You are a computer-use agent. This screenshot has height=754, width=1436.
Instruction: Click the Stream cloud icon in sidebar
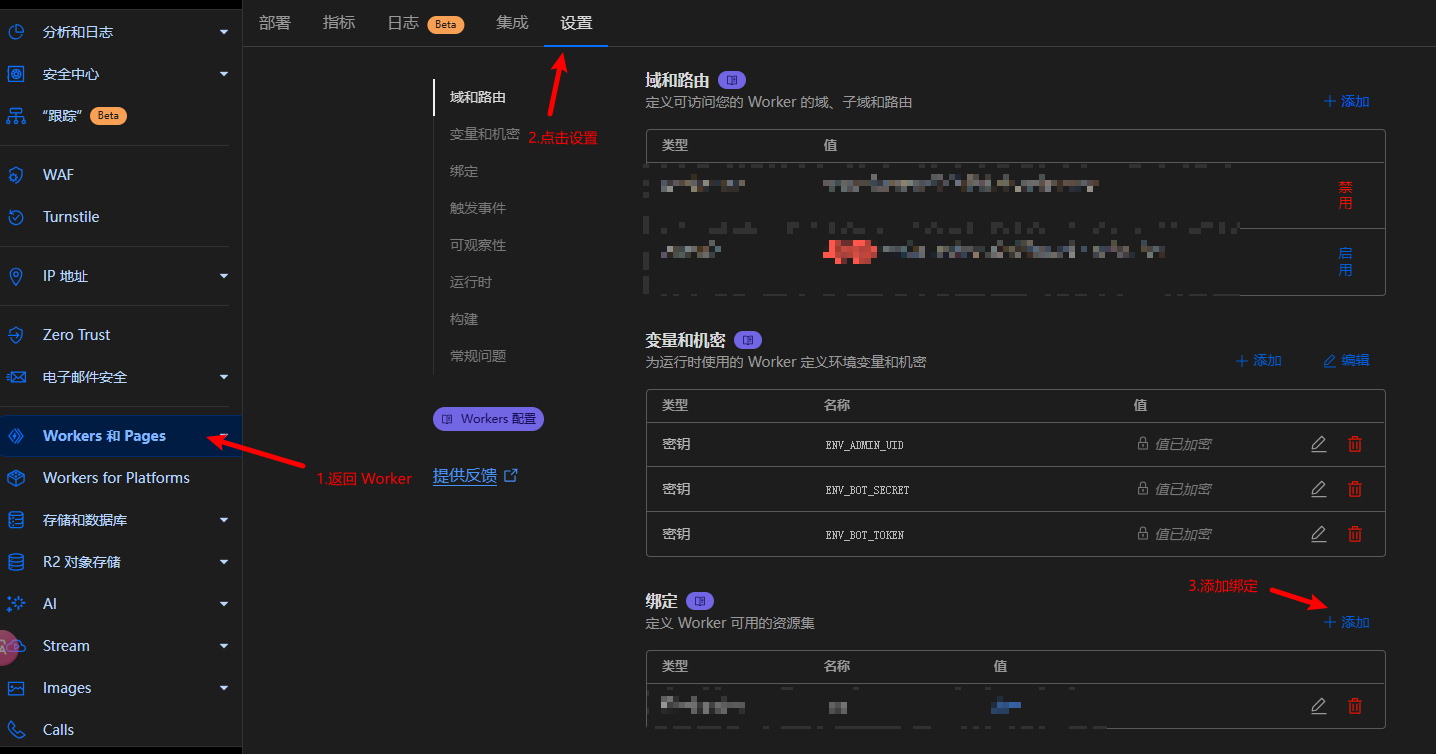pos(16,646)
